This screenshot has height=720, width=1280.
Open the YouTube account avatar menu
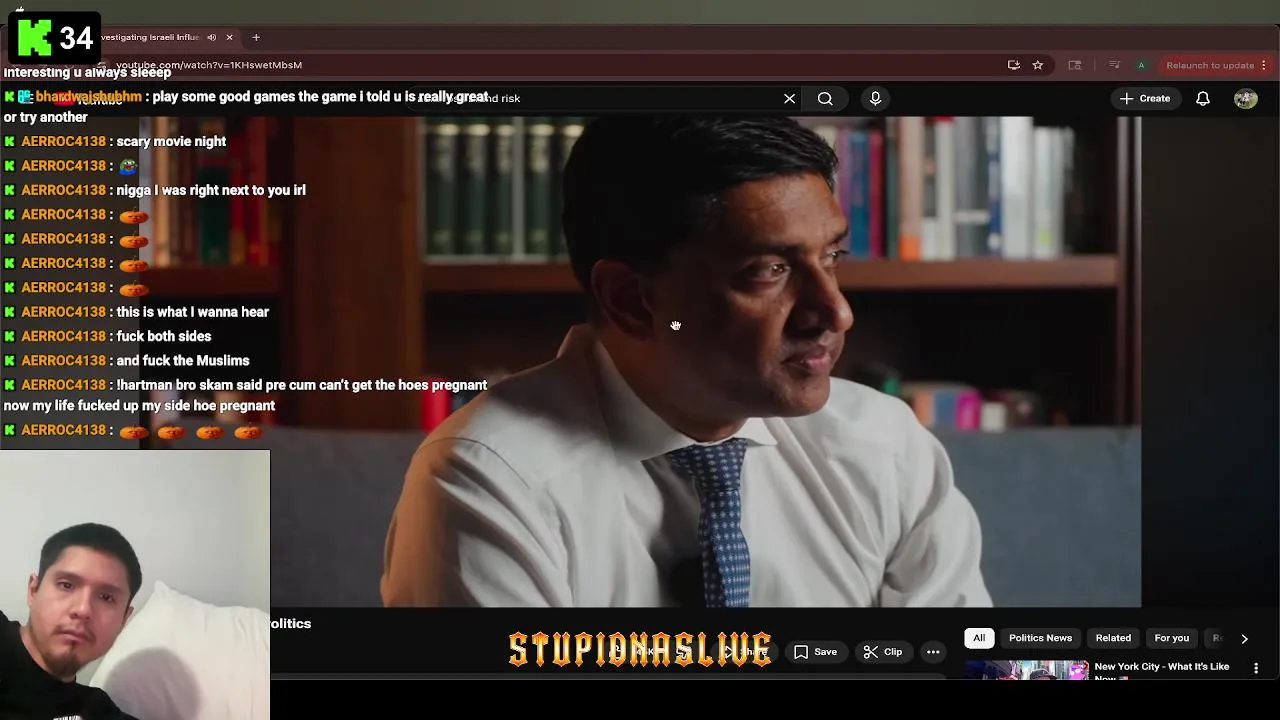click(x=1245, y=98)
